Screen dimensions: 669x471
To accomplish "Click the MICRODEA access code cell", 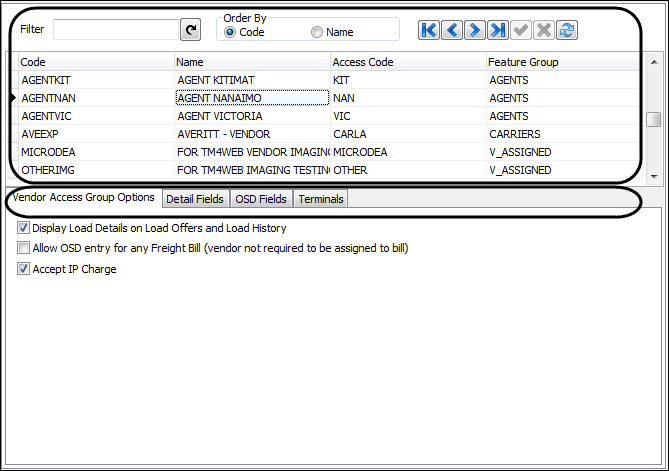I will coord(408,152).
